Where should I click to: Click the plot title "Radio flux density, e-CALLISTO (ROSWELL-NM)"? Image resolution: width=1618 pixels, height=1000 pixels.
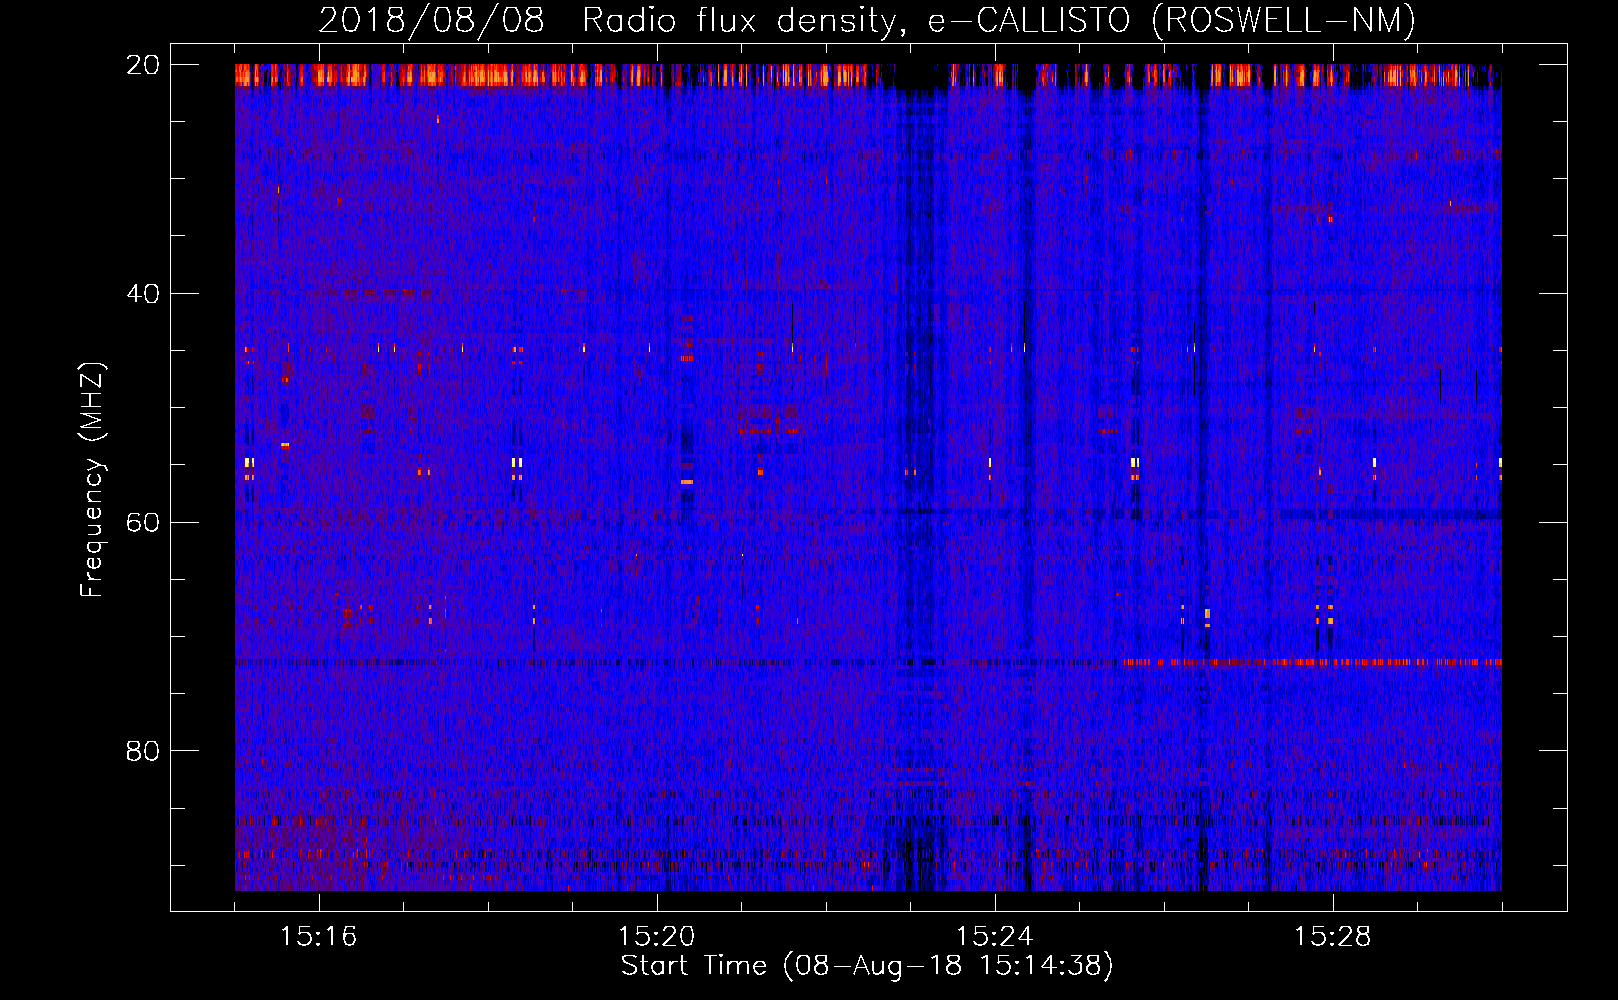tap(999, 20)
